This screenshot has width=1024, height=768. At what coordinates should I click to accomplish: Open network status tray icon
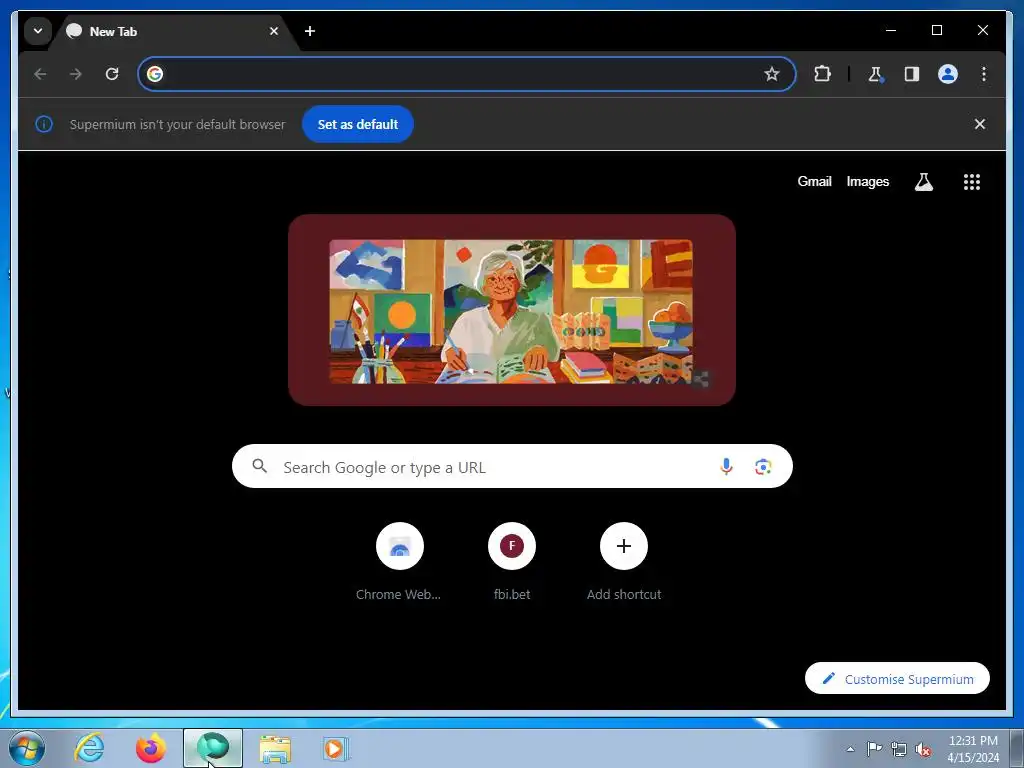[899, 749]
